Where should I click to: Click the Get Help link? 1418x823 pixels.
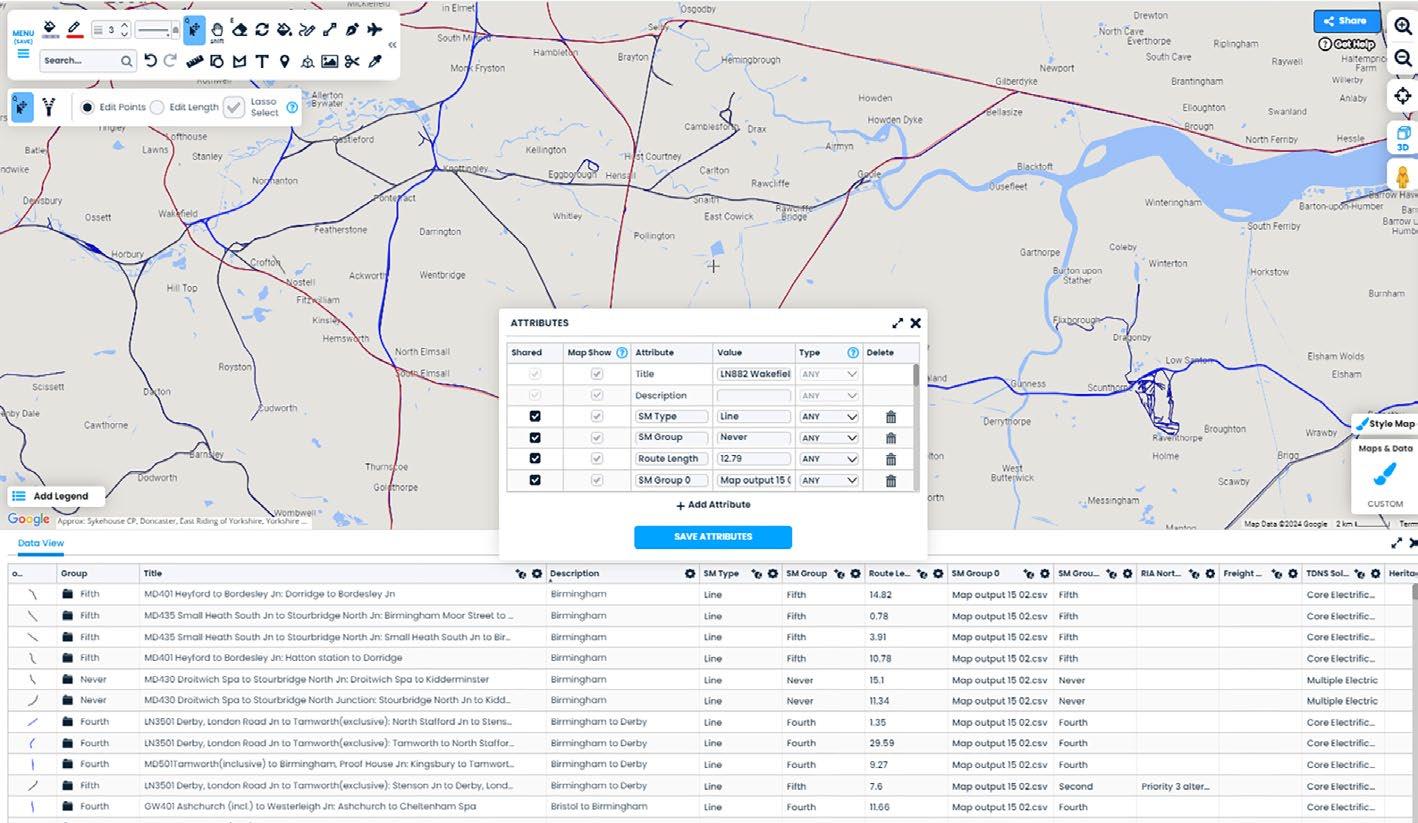pos(1347,44)
